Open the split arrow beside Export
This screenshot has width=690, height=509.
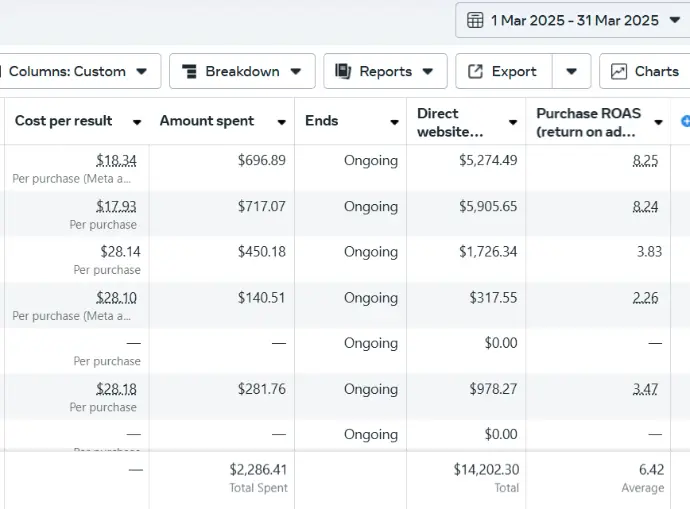pyautogui.click(x=571, y=71)
